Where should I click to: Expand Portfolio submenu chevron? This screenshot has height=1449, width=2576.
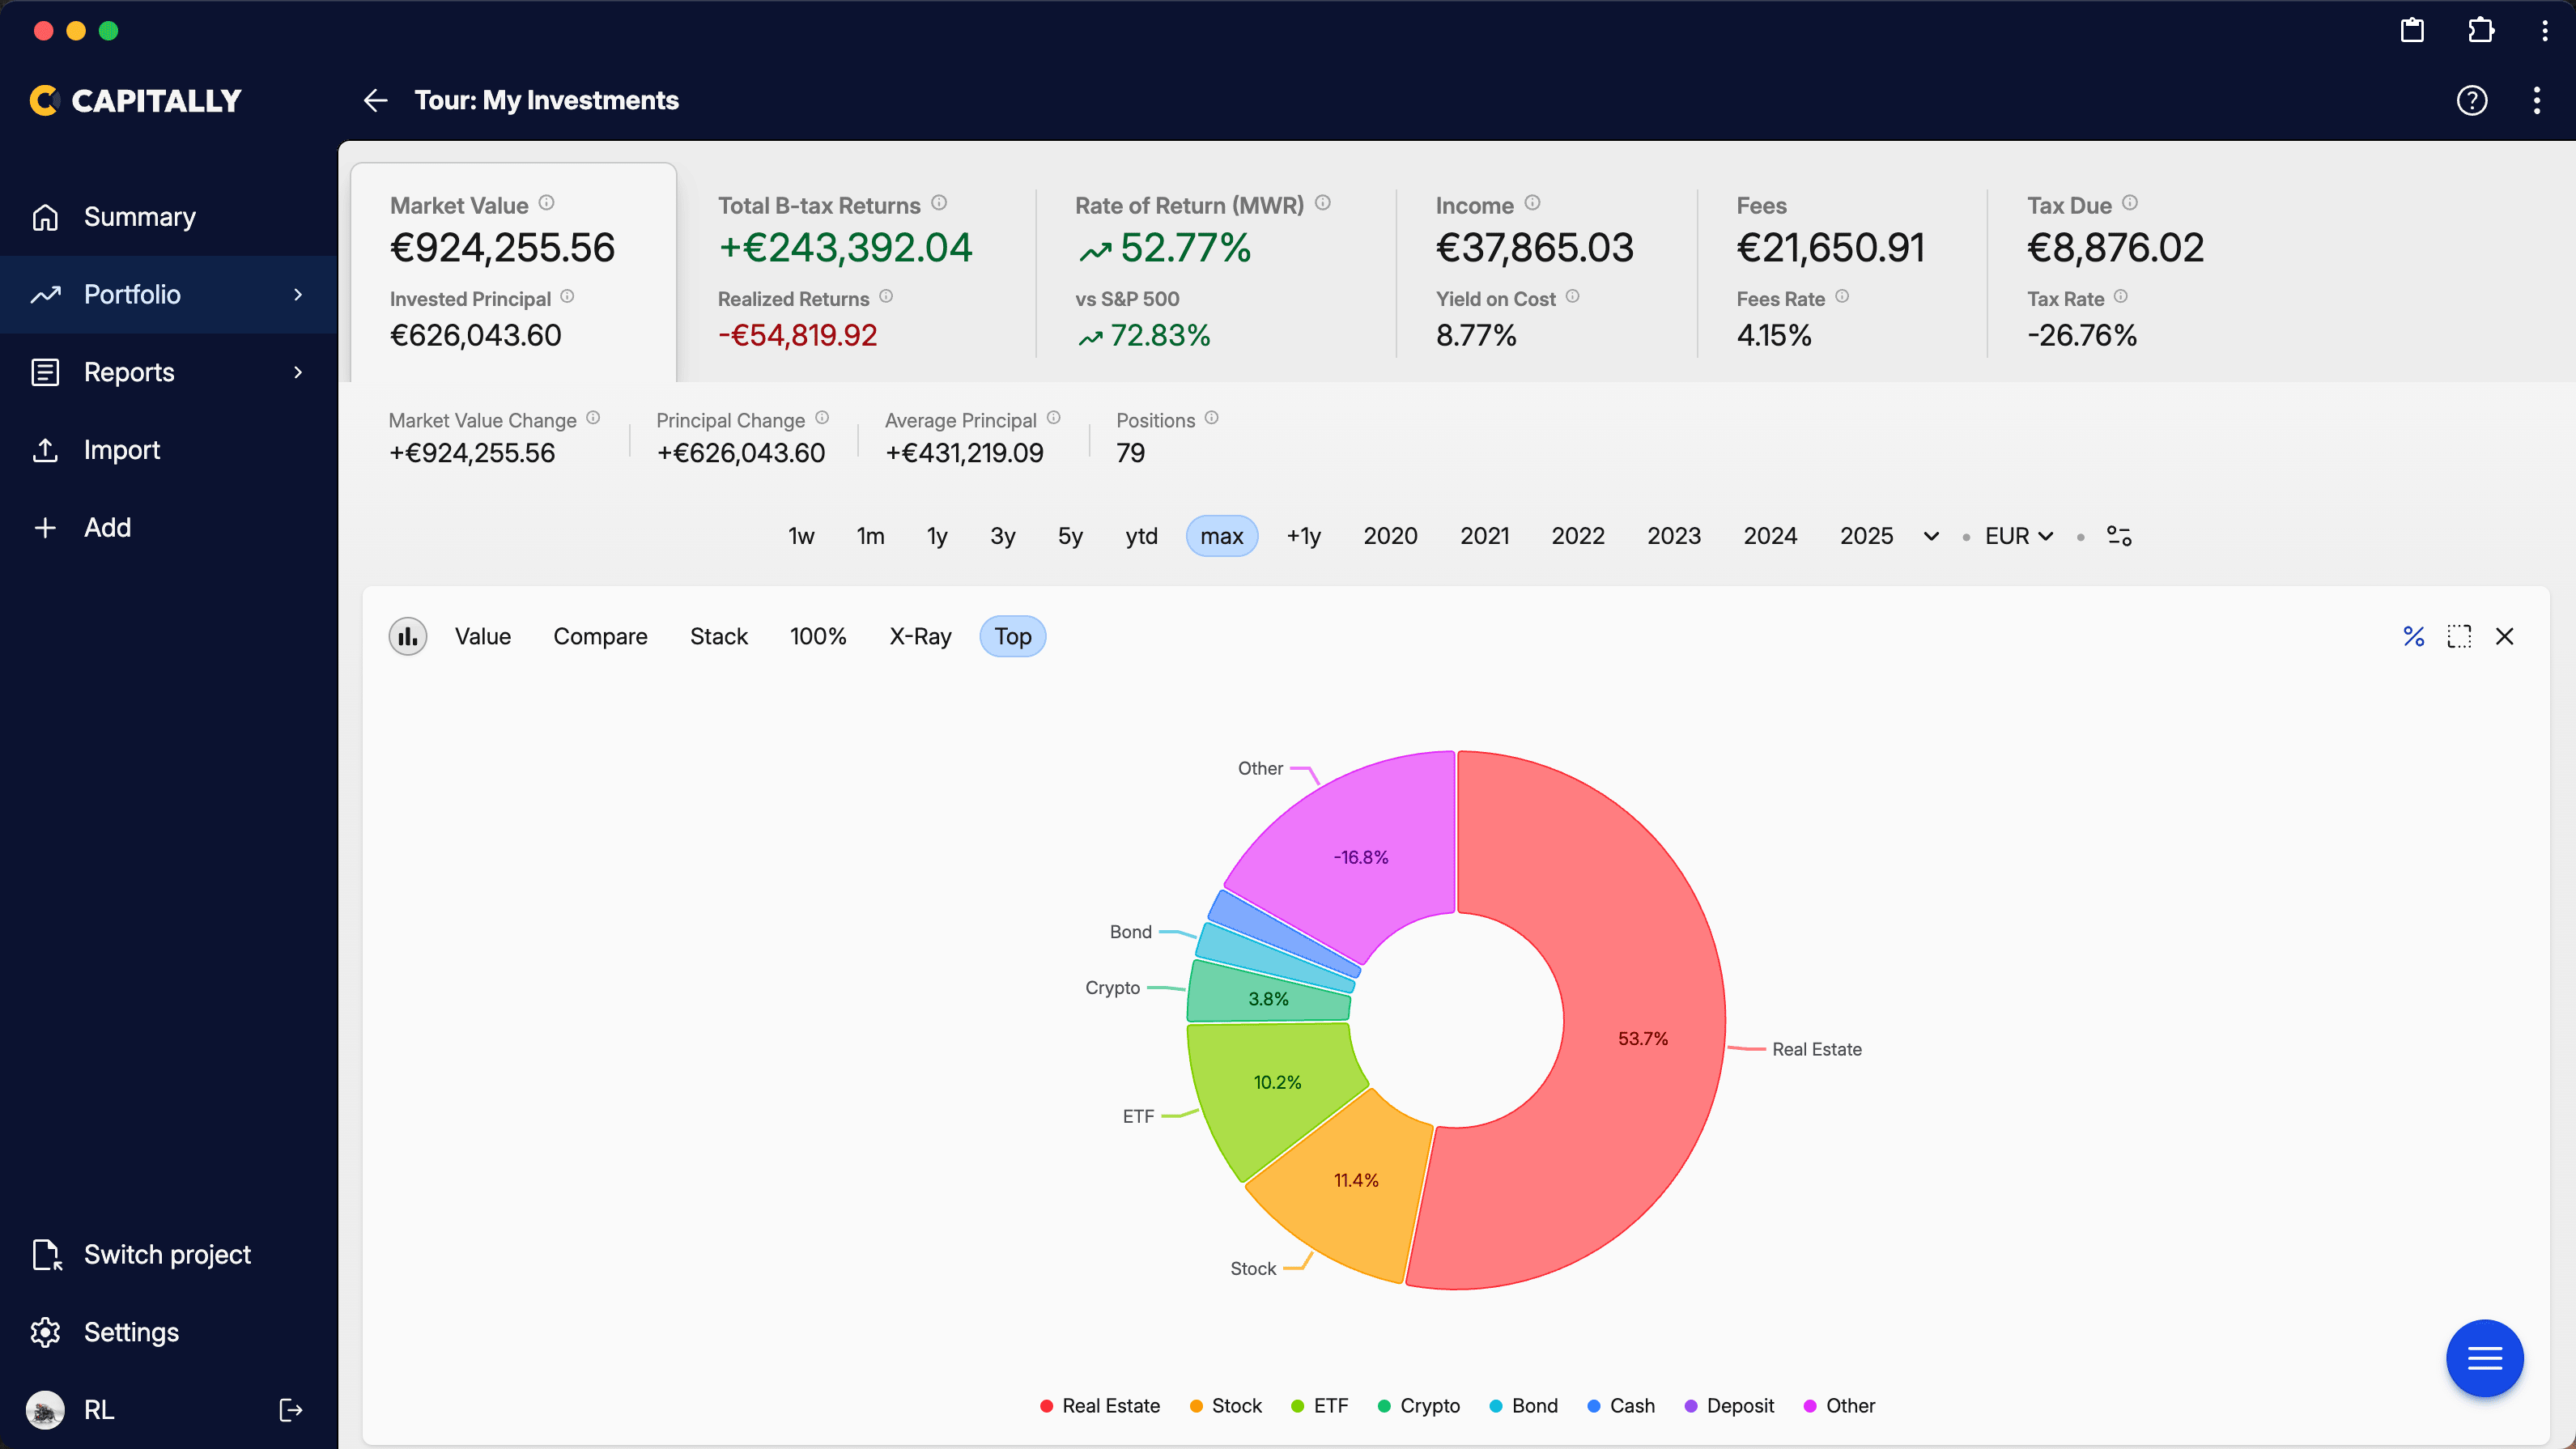coord(297,295)
